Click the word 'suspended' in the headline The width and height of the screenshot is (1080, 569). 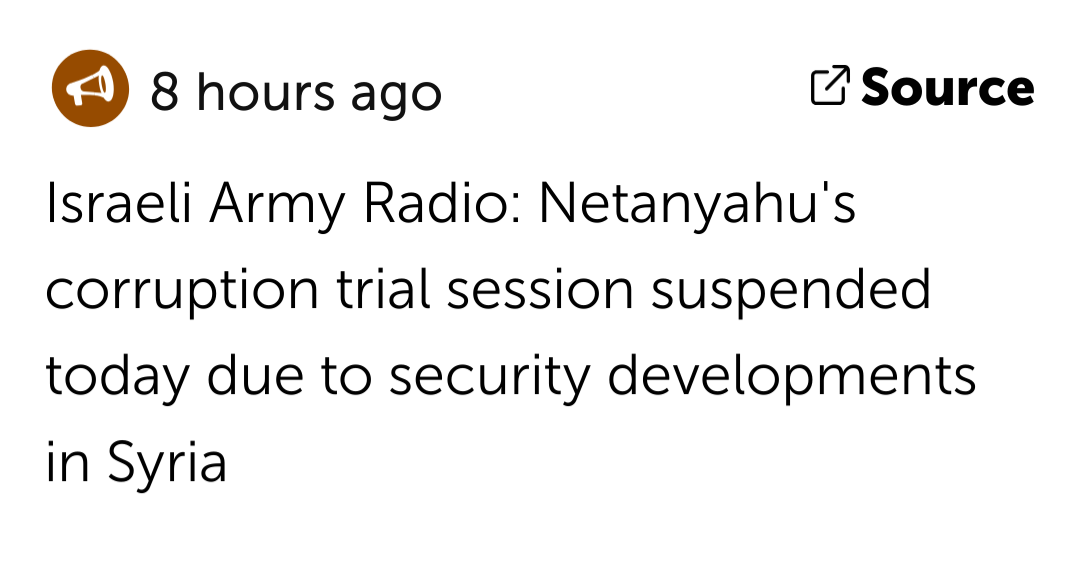tap(791, 287)
